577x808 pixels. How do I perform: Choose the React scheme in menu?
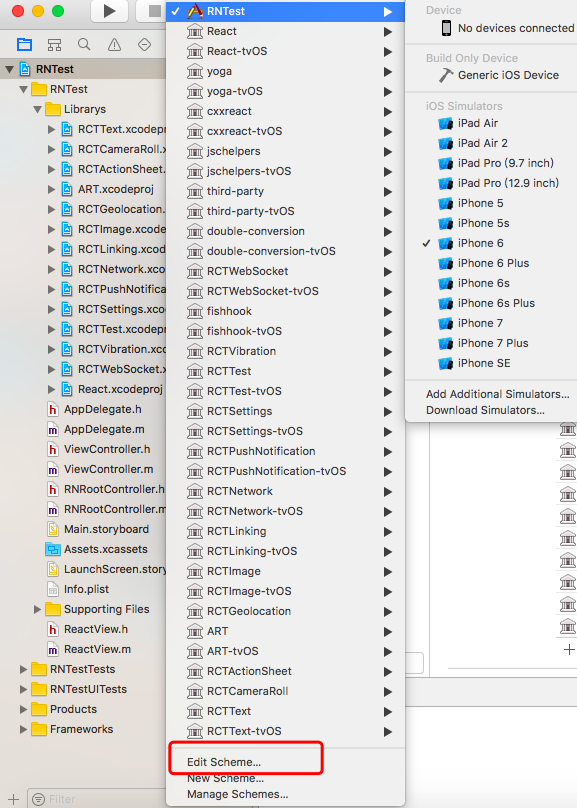pyautogui.click(x=285, y=31)
